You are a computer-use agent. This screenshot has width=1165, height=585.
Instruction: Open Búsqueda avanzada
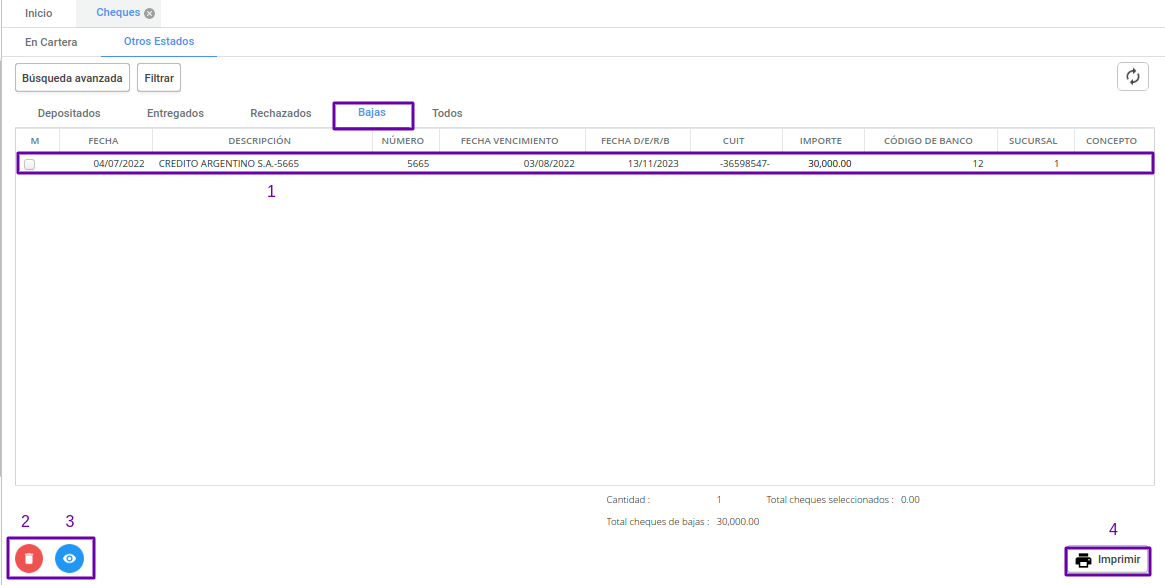[73, 77]
